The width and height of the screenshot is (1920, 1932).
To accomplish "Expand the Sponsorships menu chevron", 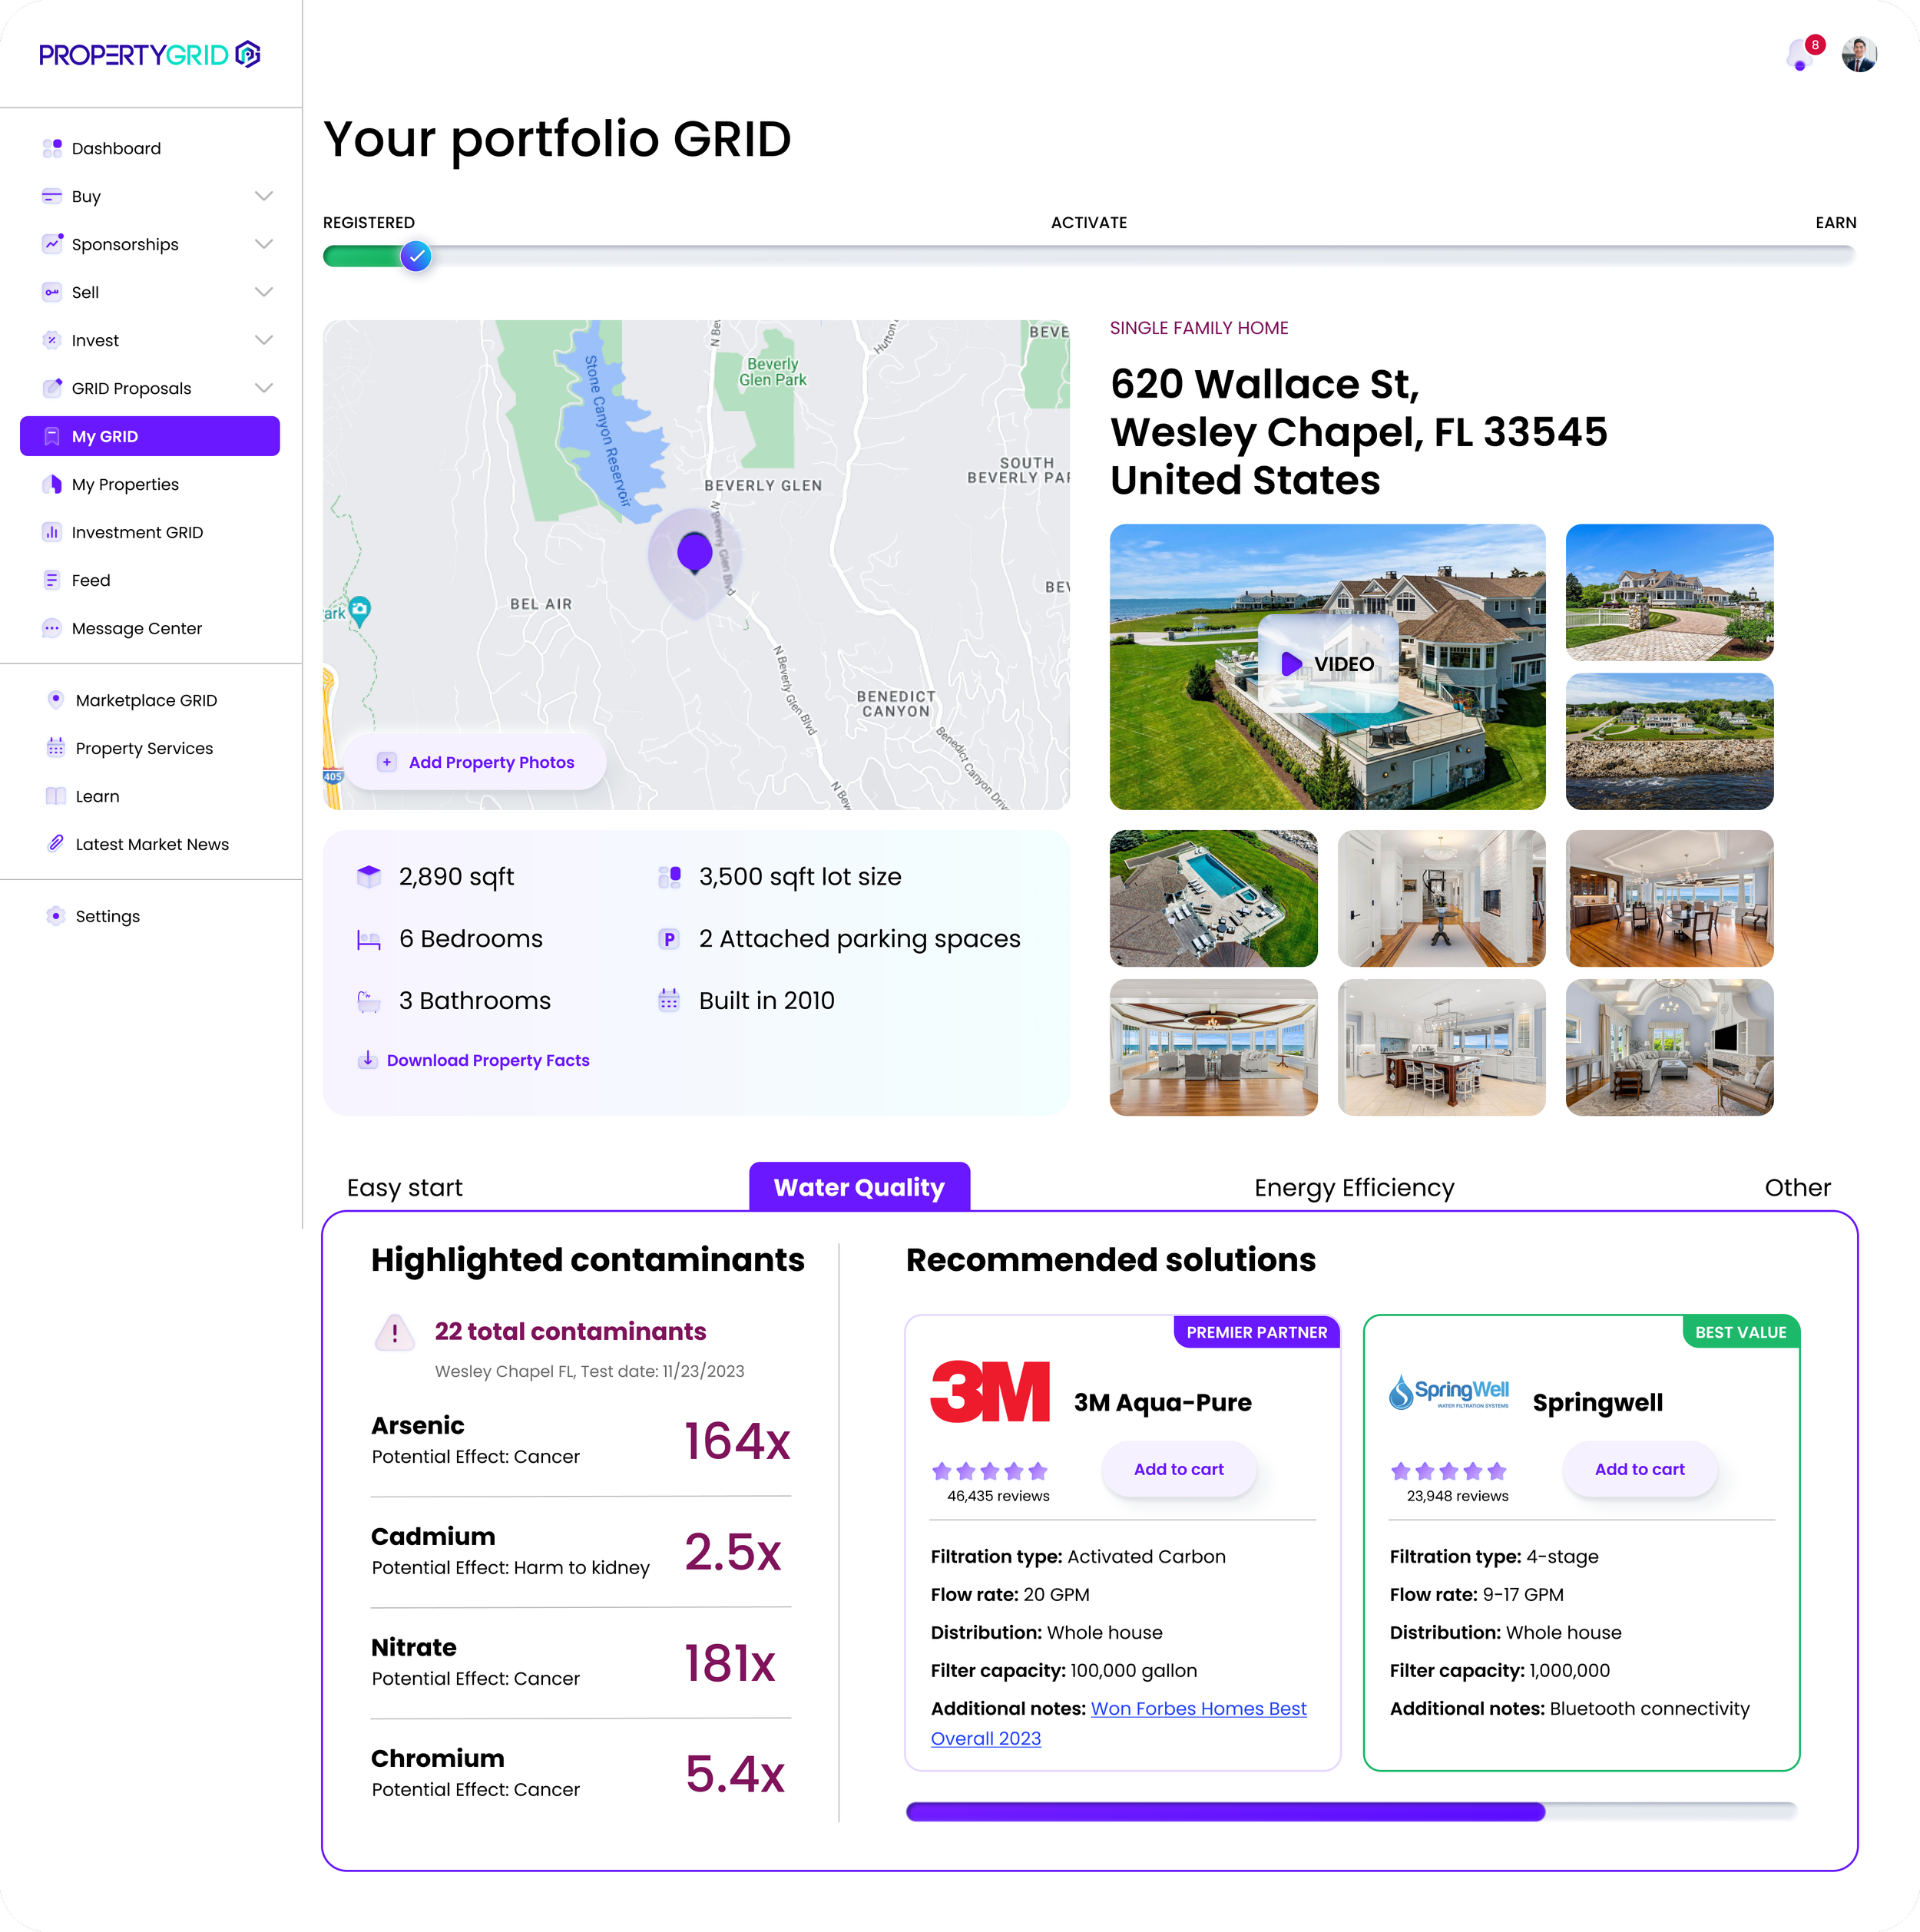I will (264, 244).
